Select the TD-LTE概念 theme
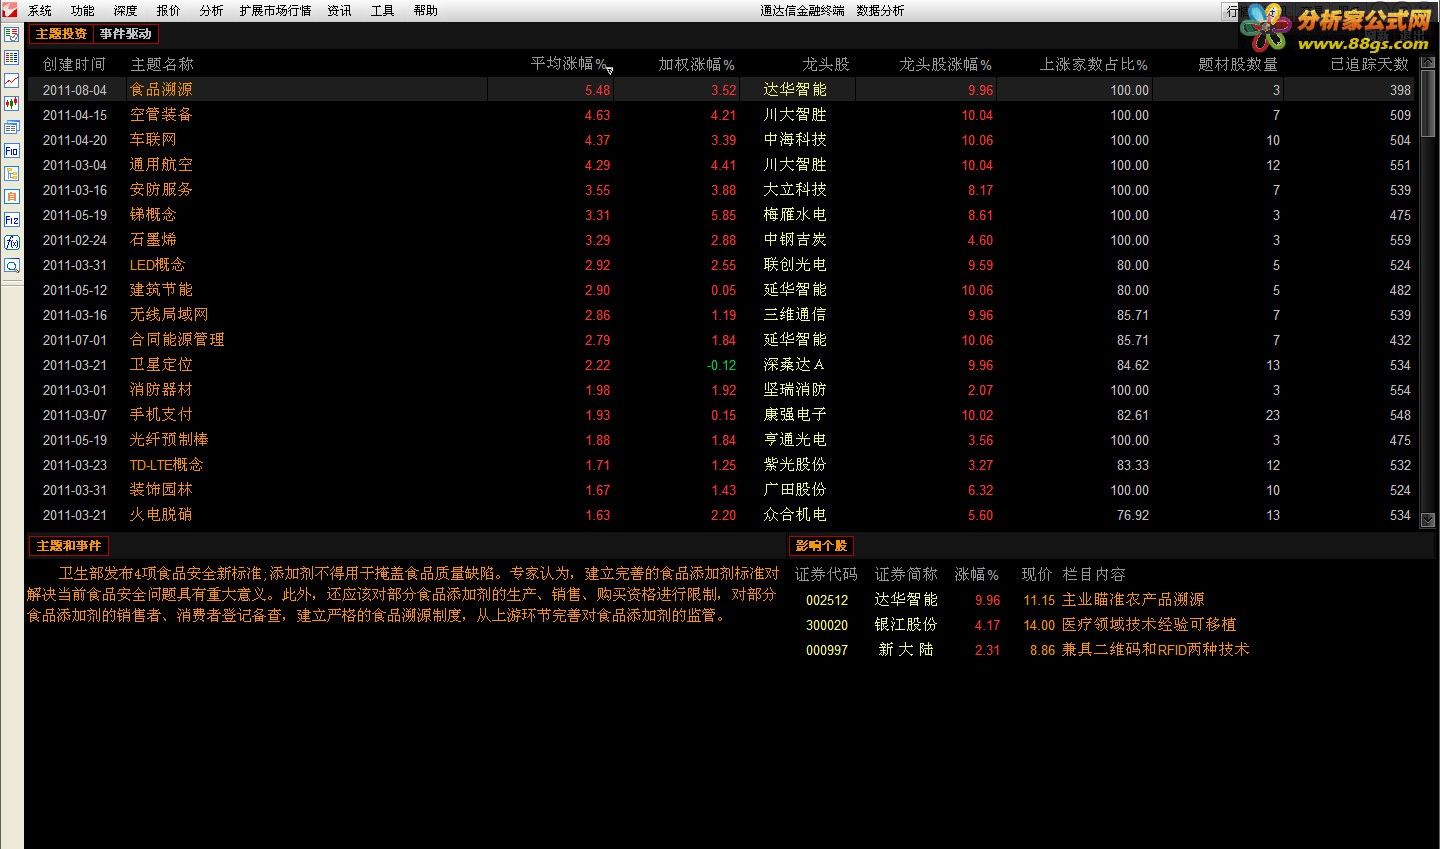Screen dimensions: 1440x849 tap(166, 465)
